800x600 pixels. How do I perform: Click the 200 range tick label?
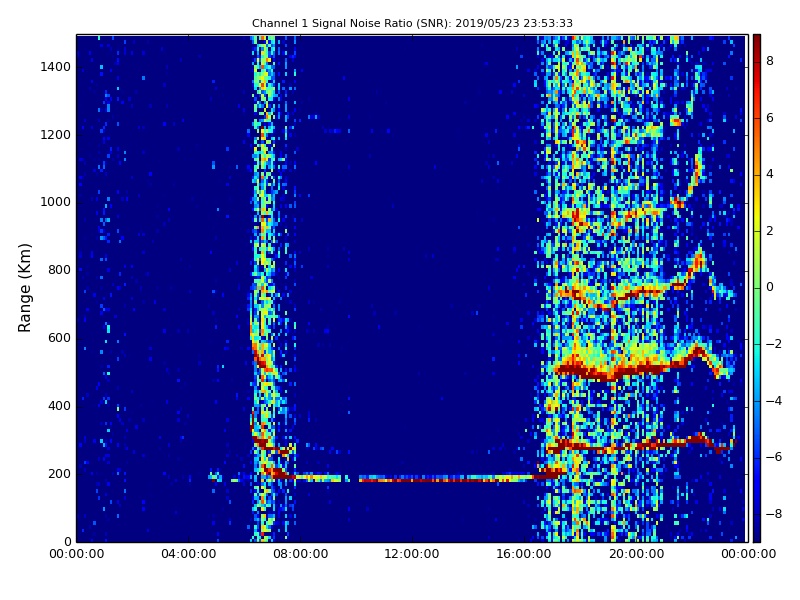click(59, 473)
